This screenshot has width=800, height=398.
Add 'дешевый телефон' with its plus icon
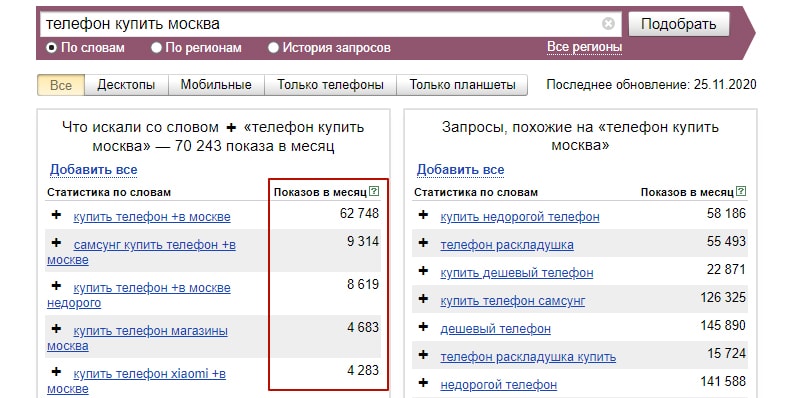[x=423, y=327]
